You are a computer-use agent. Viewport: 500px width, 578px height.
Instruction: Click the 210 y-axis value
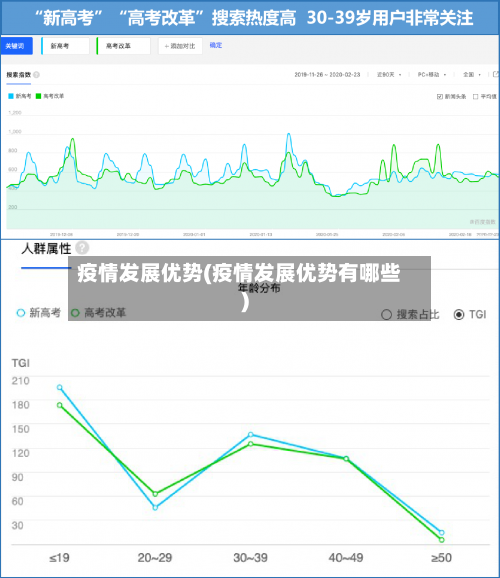click(21, 381)
